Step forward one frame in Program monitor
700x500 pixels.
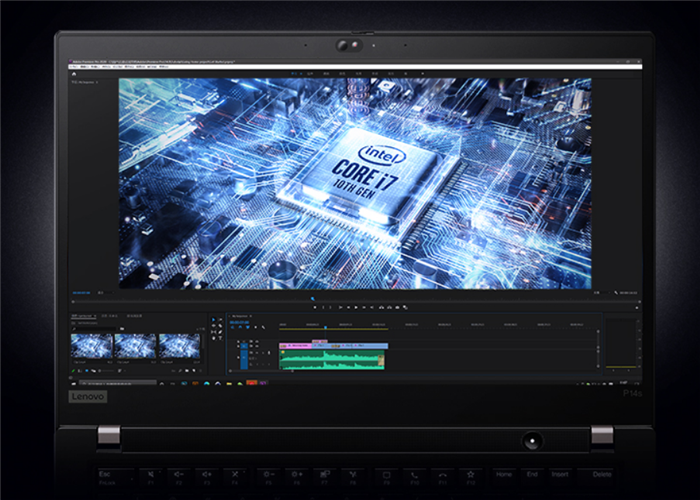pyautogui.click(x=364, y=307)
